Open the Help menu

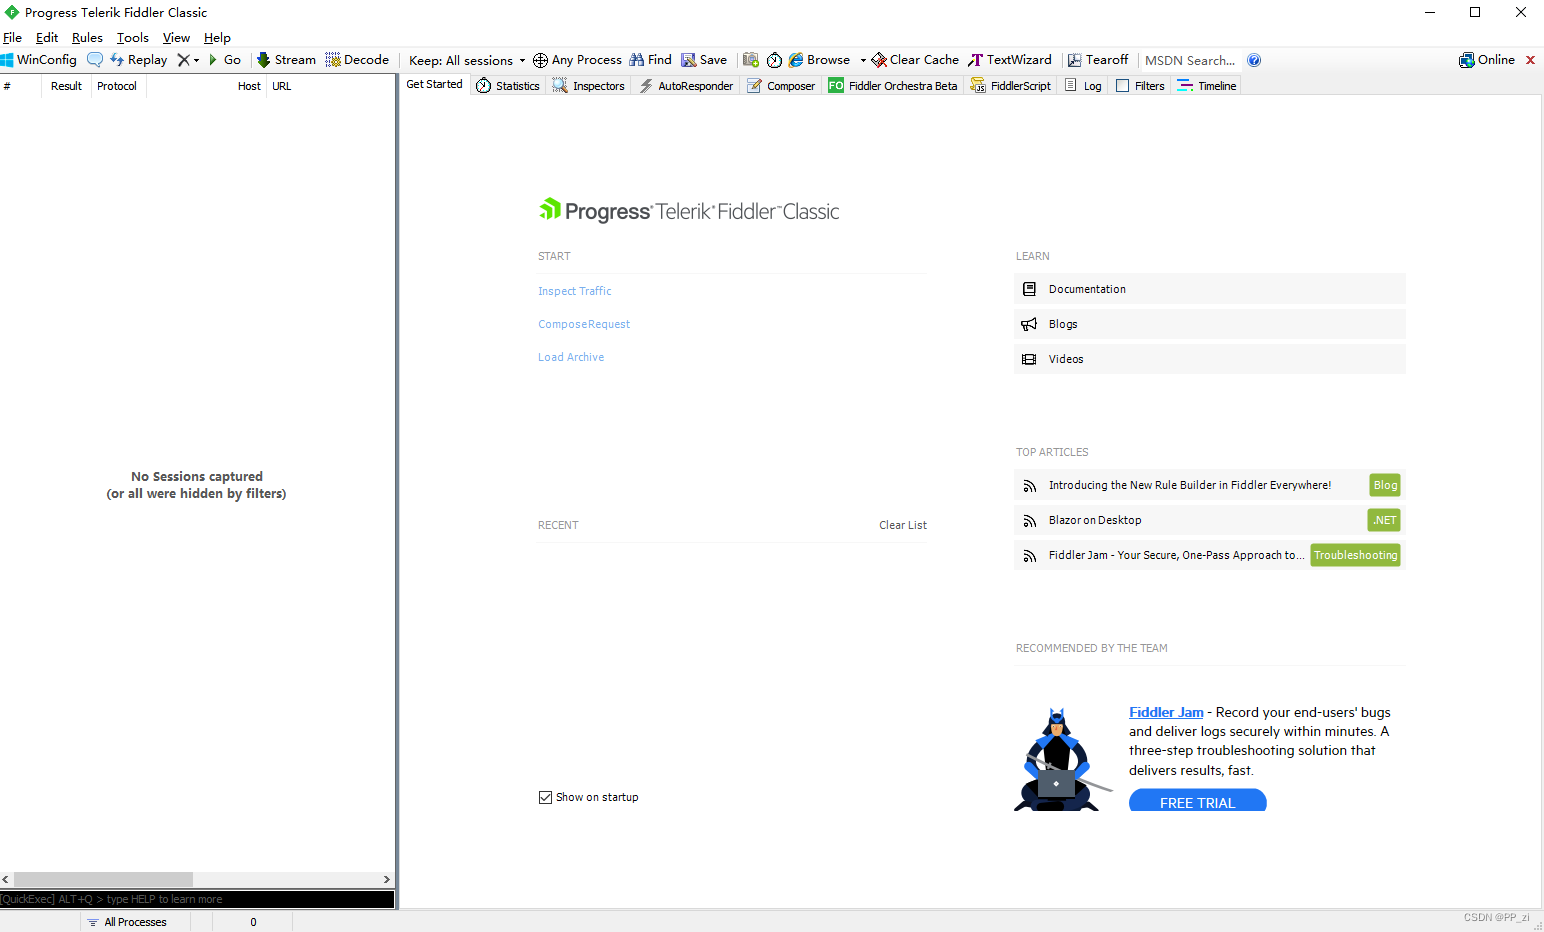217,38
